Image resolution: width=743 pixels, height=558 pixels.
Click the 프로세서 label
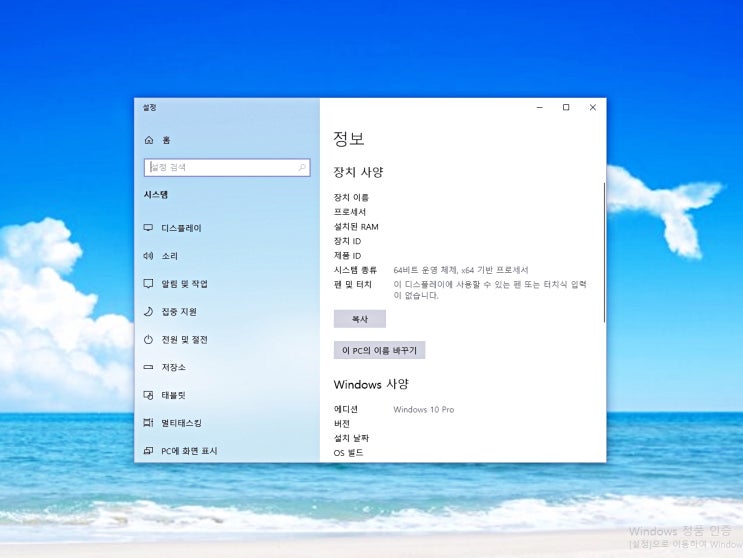tap(350, 212)
